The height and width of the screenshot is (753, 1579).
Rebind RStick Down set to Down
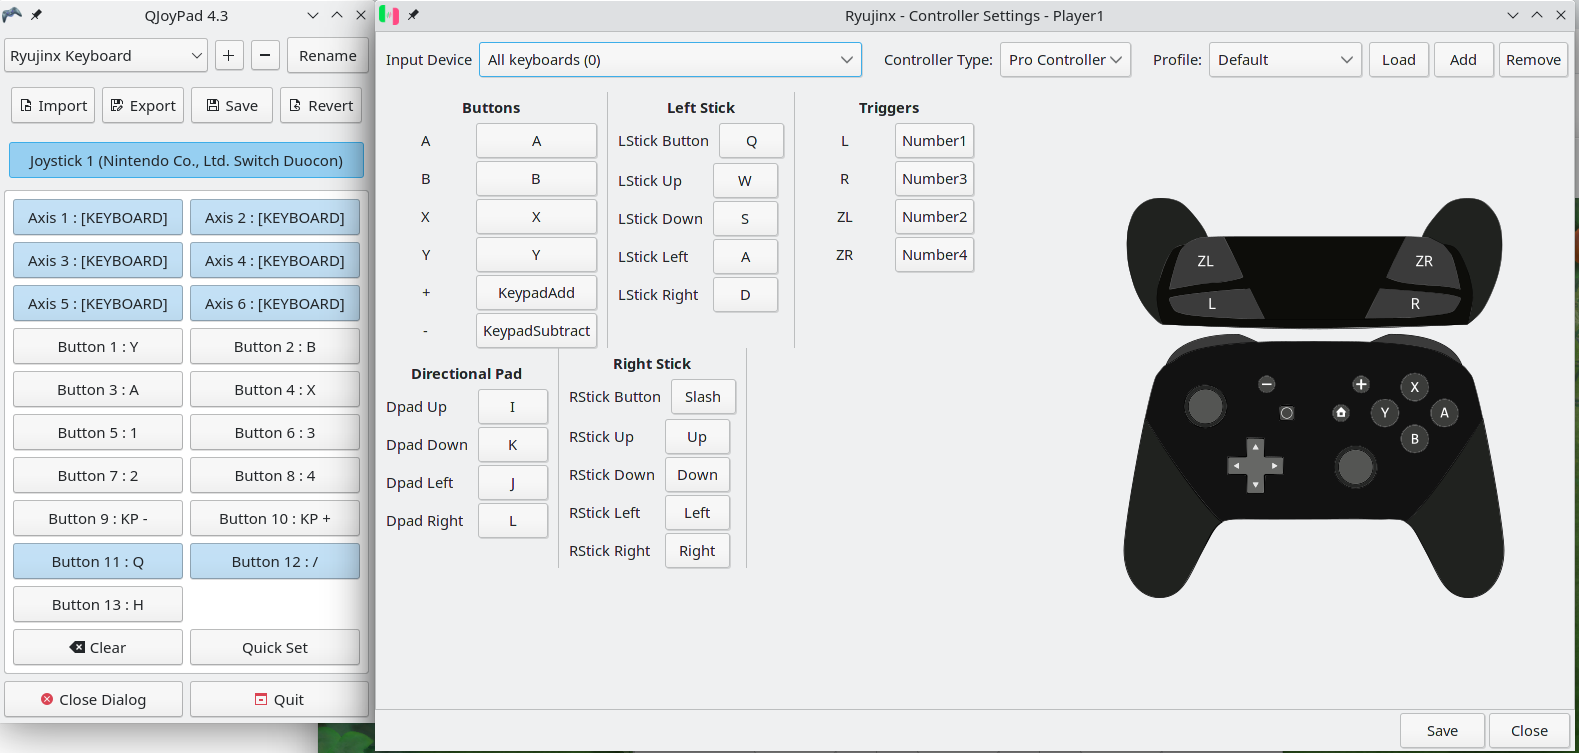pyautogui.click(x=697, y=475)
